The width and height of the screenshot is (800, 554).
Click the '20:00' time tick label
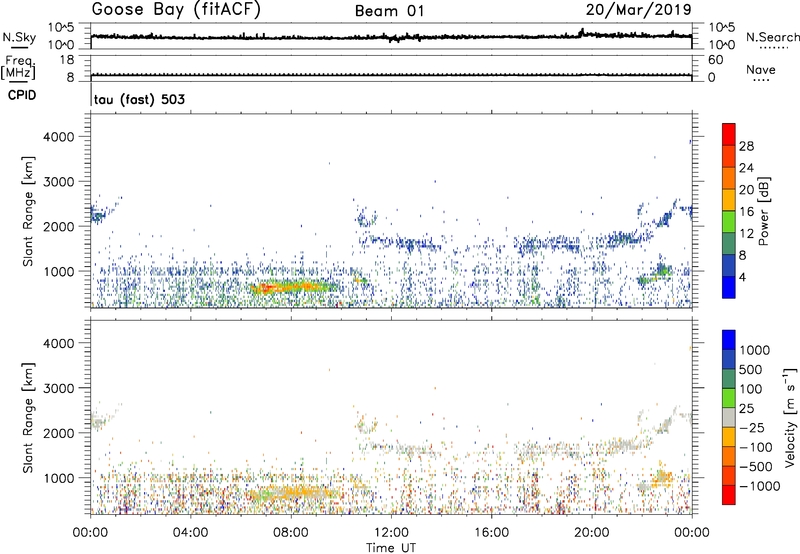point(592,533)
